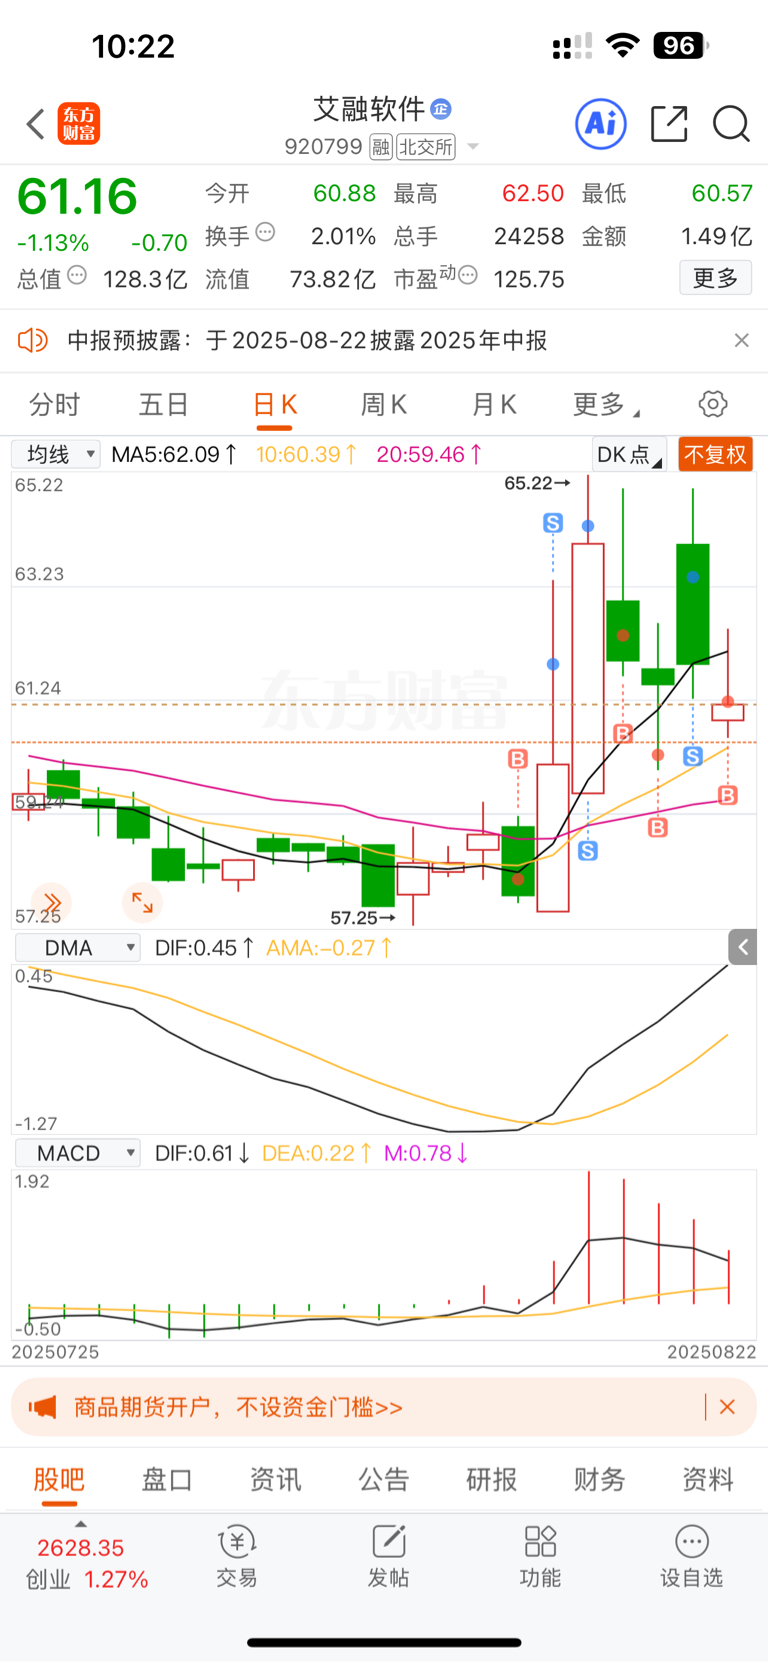
Task: Tap the double-chevron expand chart icon
Action: (51, 902)
